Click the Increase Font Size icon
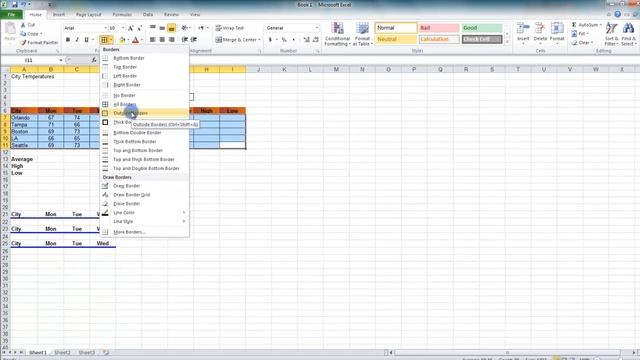 [131, 28]
